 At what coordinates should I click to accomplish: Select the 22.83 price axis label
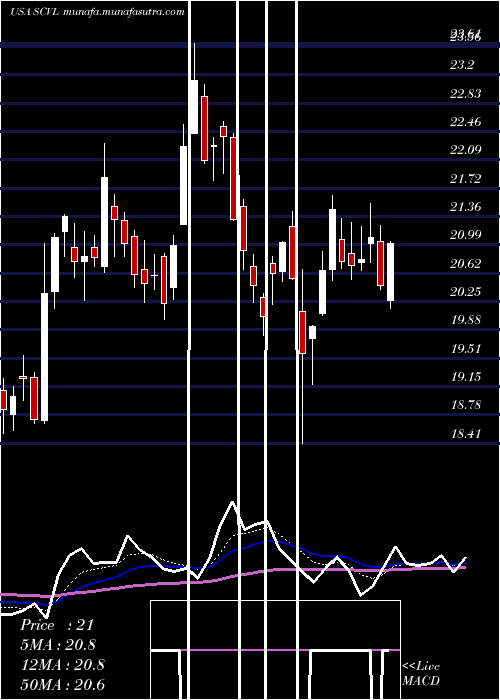466,94
